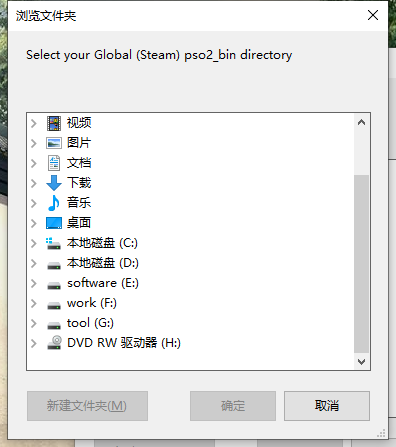Screen dimensions: 396x447
Task: Click the 取消 cancel button
Action: [327, 406]
